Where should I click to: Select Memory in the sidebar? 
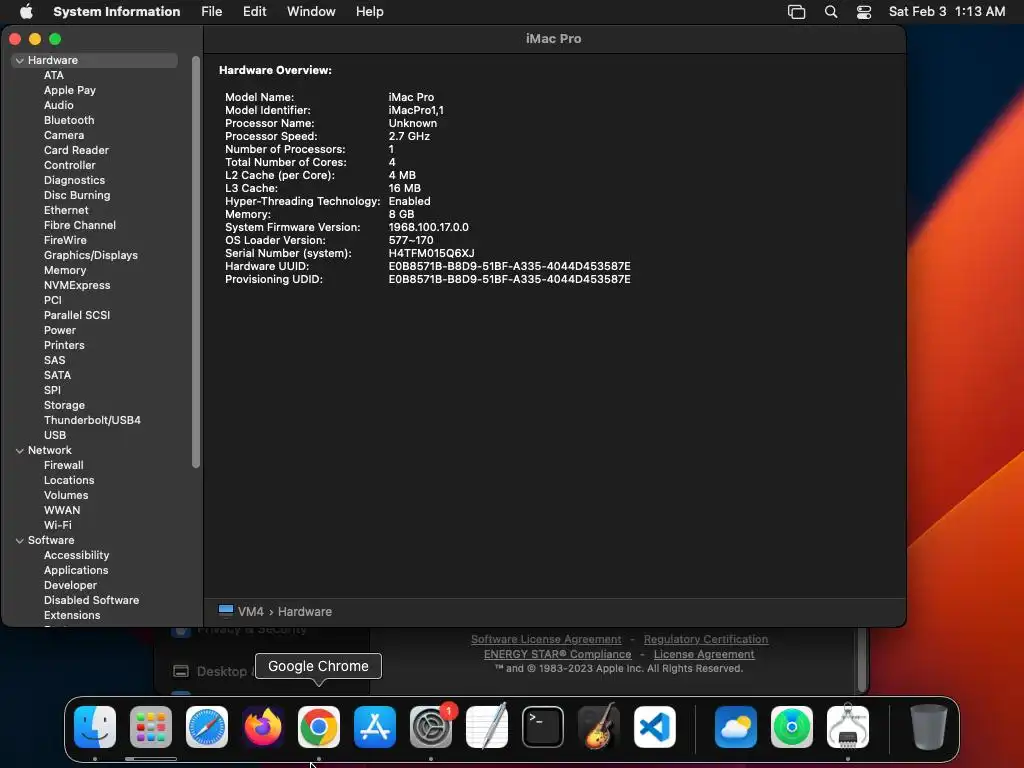click(65, 270)
